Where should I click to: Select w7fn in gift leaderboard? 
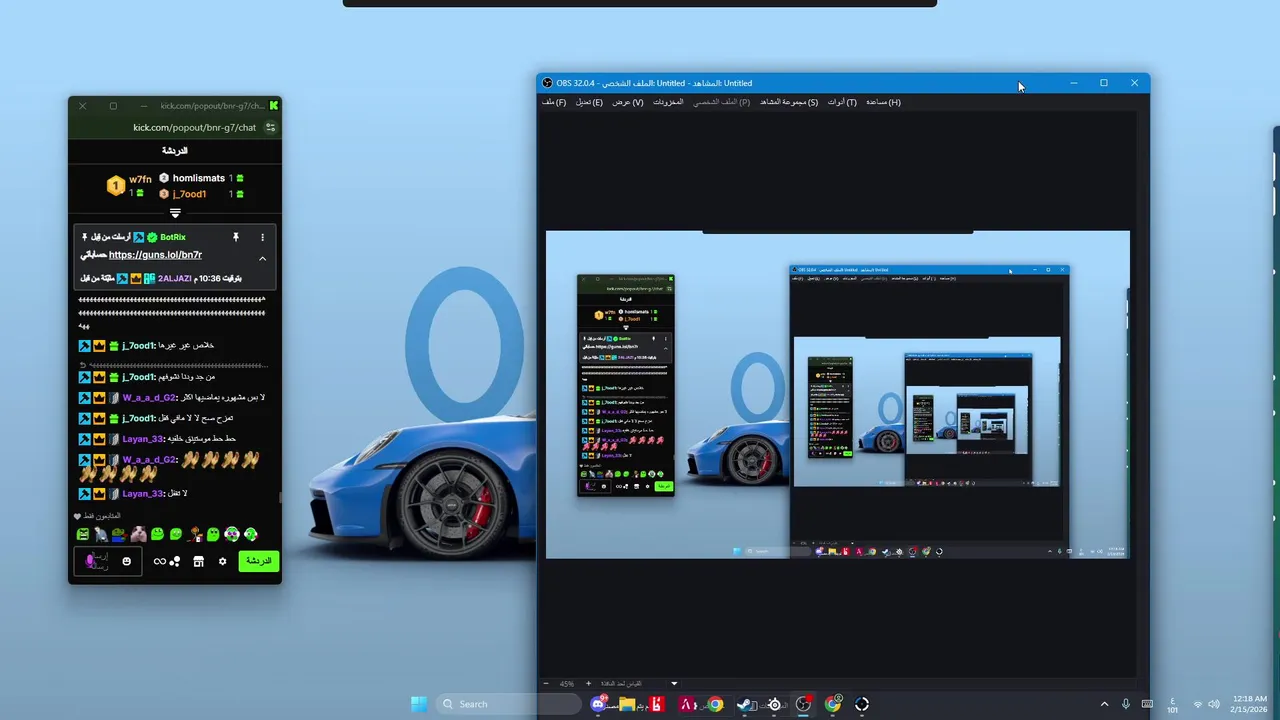pyautogui.click(x=140, y=180)
